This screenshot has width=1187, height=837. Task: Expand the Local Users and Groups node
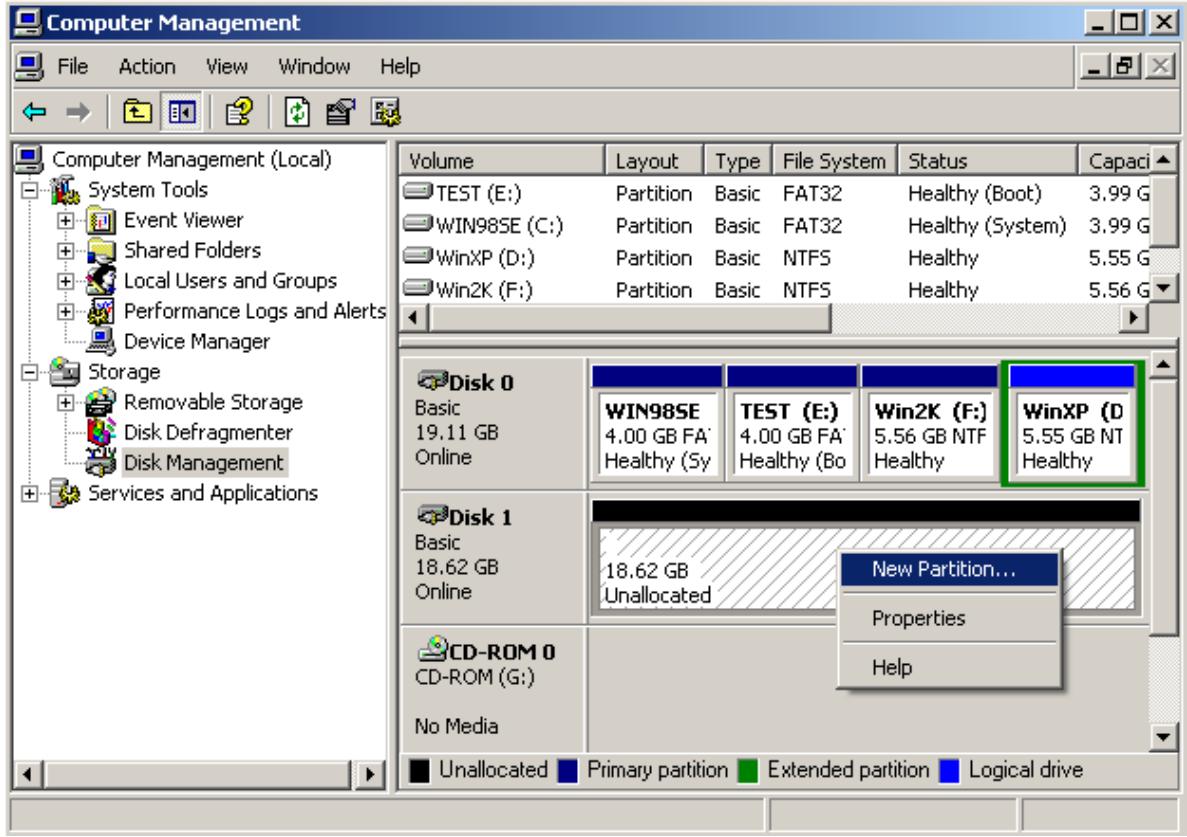point(65,281)
